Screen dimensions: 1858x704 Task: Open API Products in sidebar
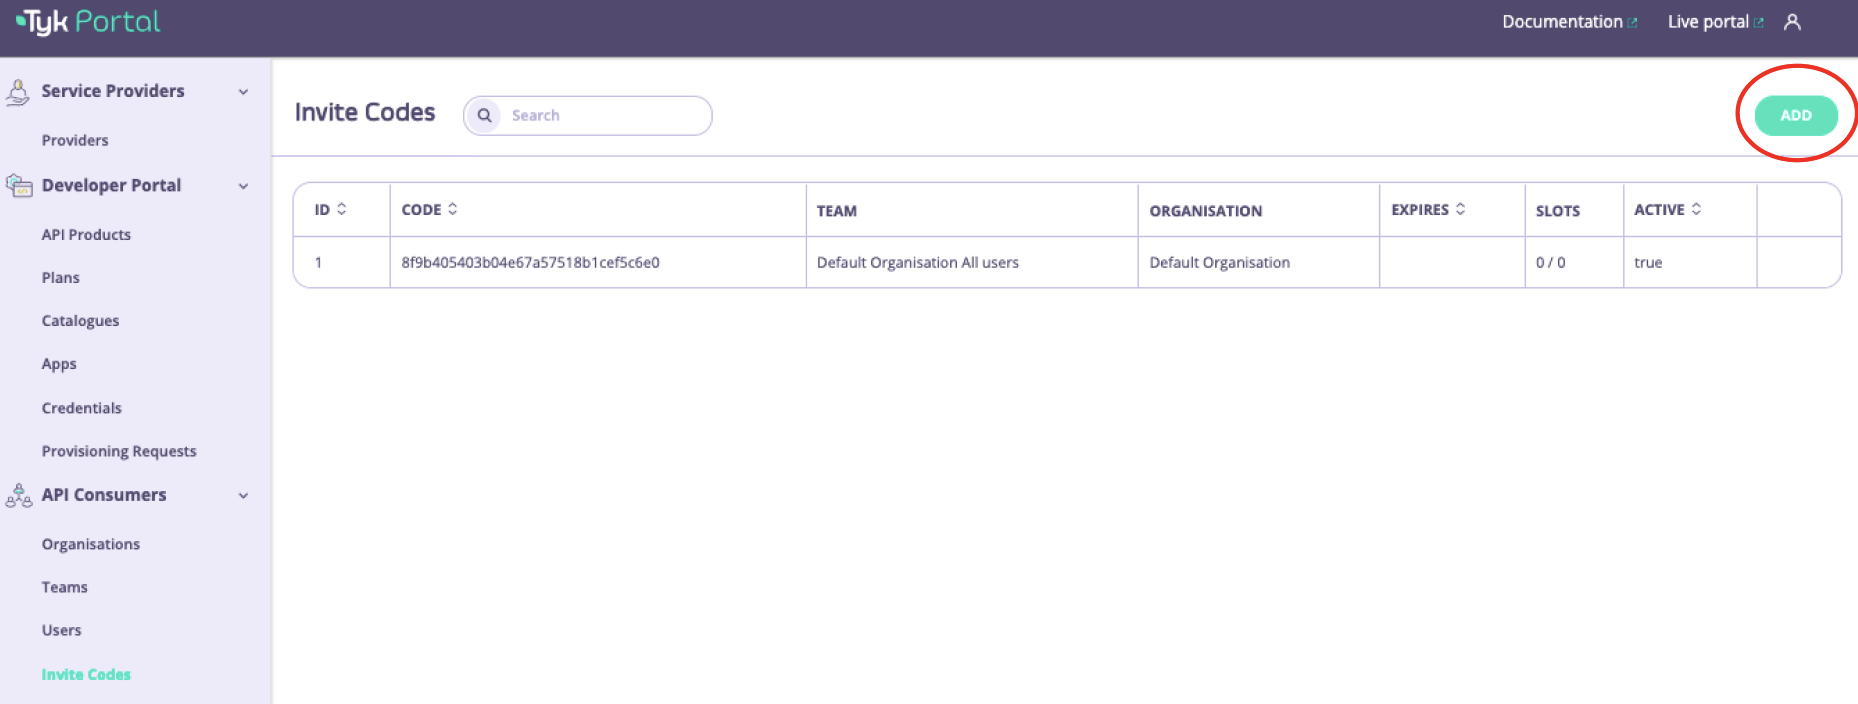86,235
